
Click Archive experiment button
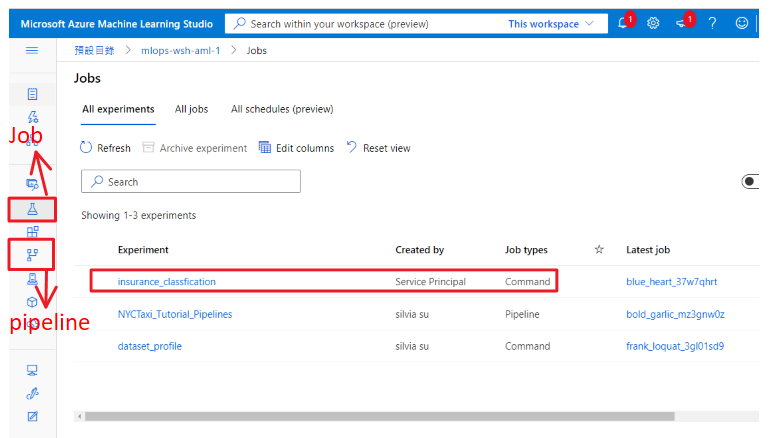click(194, 148)
